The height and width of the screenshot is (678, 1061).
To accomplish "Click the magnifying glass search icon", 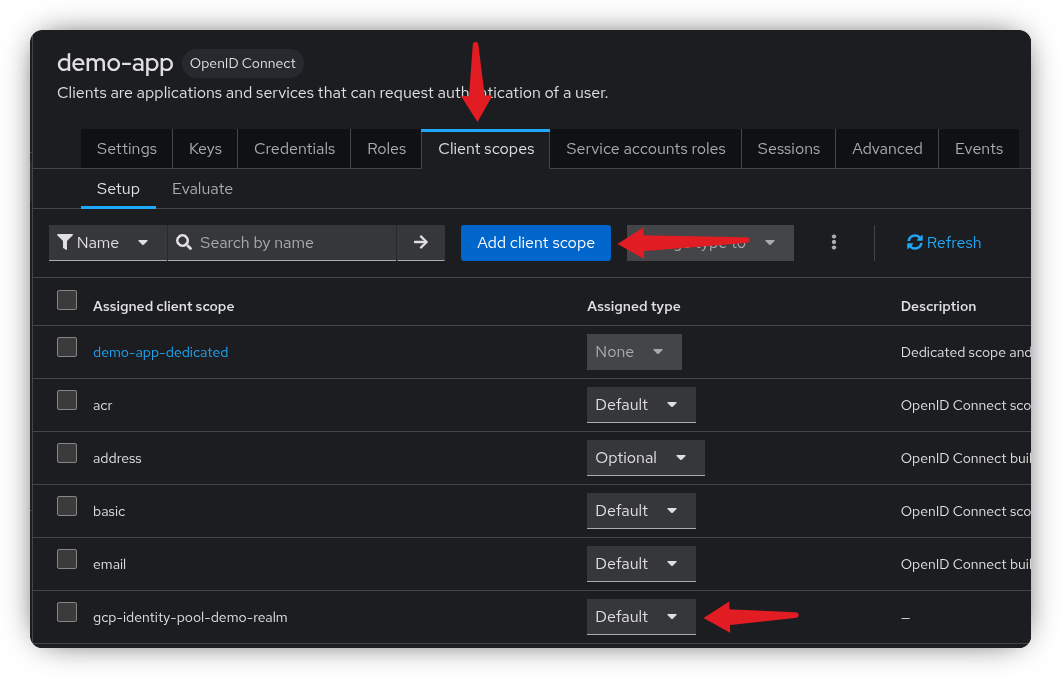I will 184,242.
